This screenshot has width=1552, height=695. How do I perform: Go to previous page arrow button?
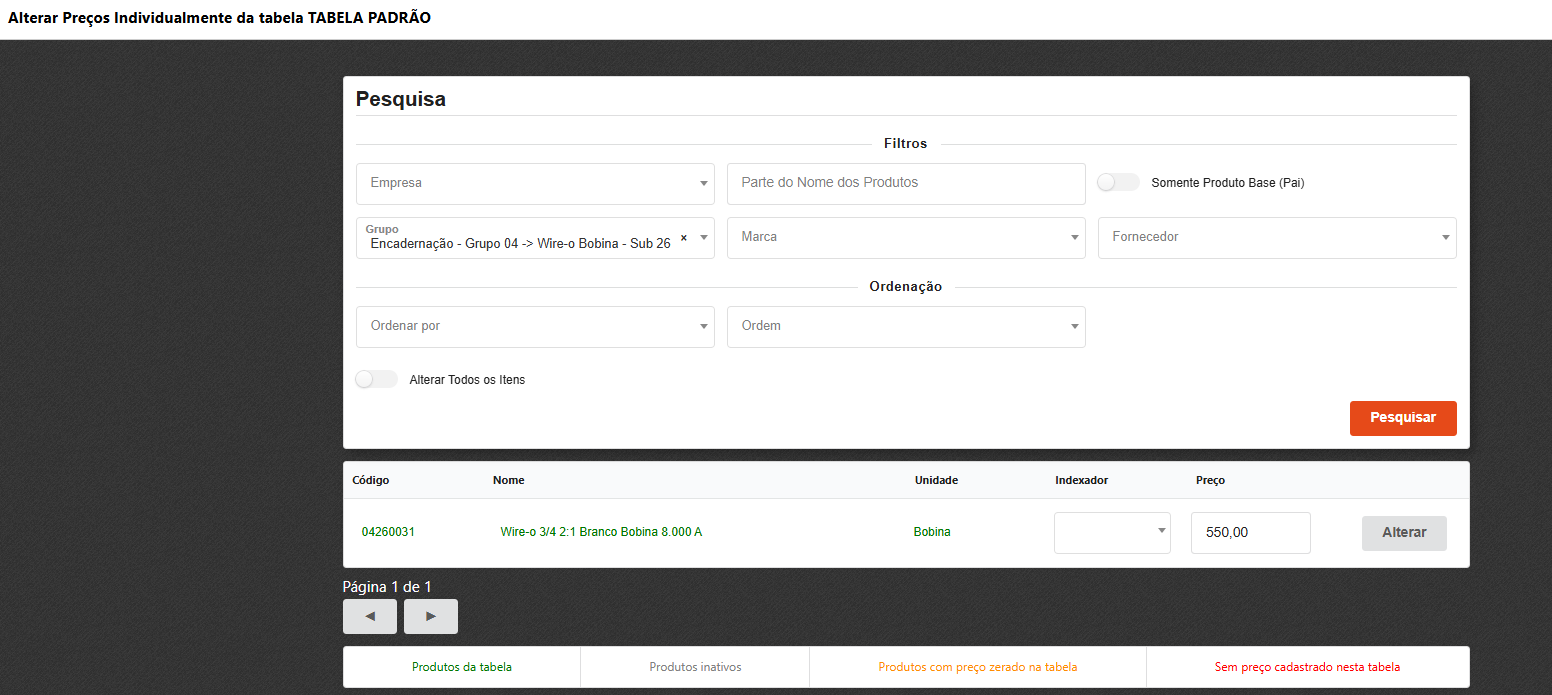370,616
